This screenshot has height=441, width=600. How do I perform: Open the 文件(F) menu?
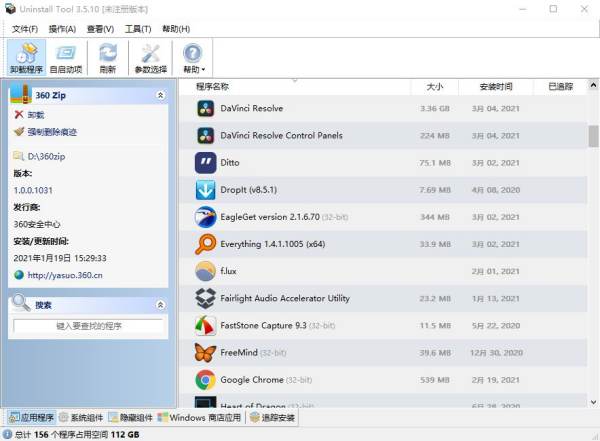[x=25, y=29]
